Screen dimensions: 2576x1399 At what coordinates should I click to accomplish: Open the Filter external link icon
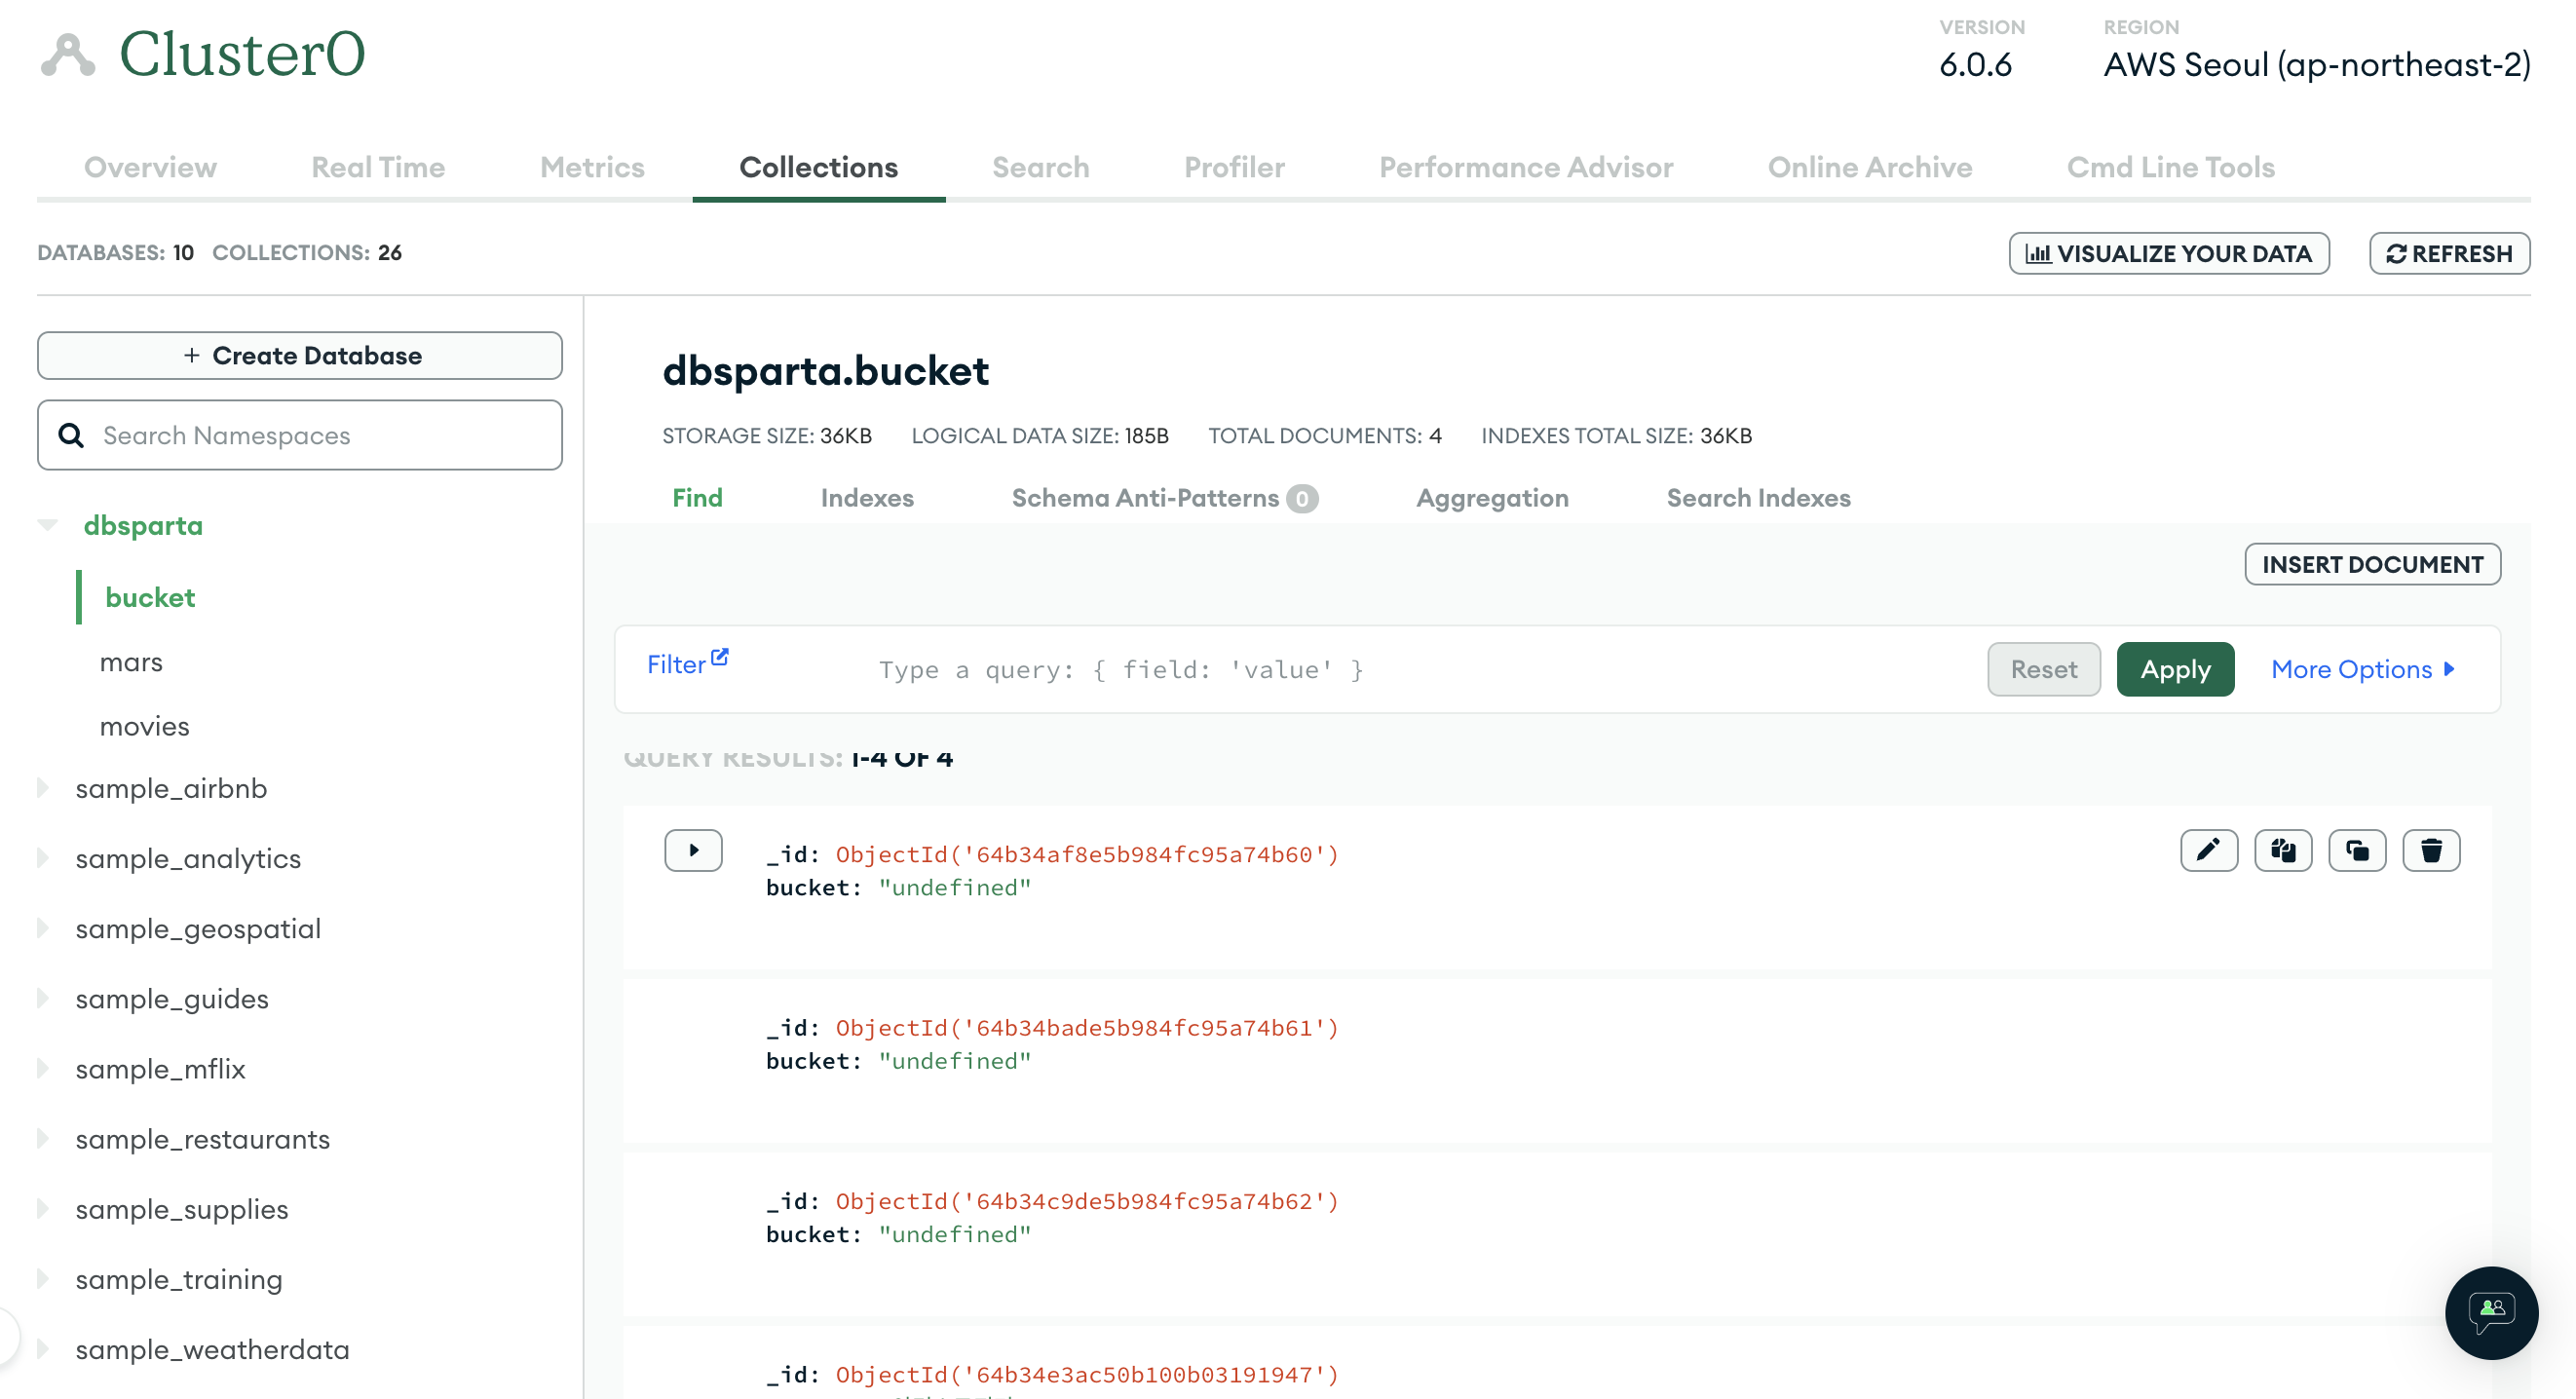(720, 657)
